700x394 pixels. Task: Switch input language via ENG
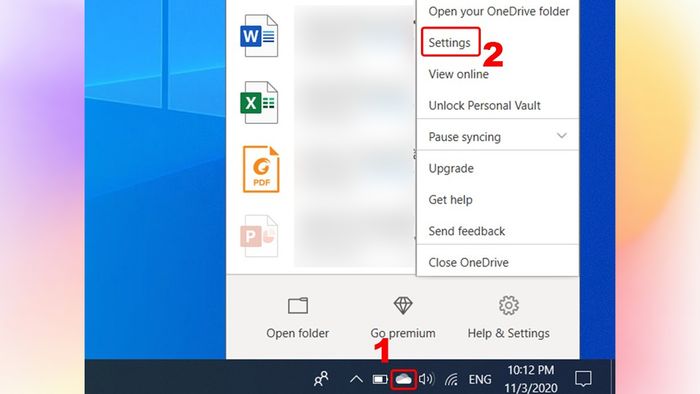pos(480,379)
